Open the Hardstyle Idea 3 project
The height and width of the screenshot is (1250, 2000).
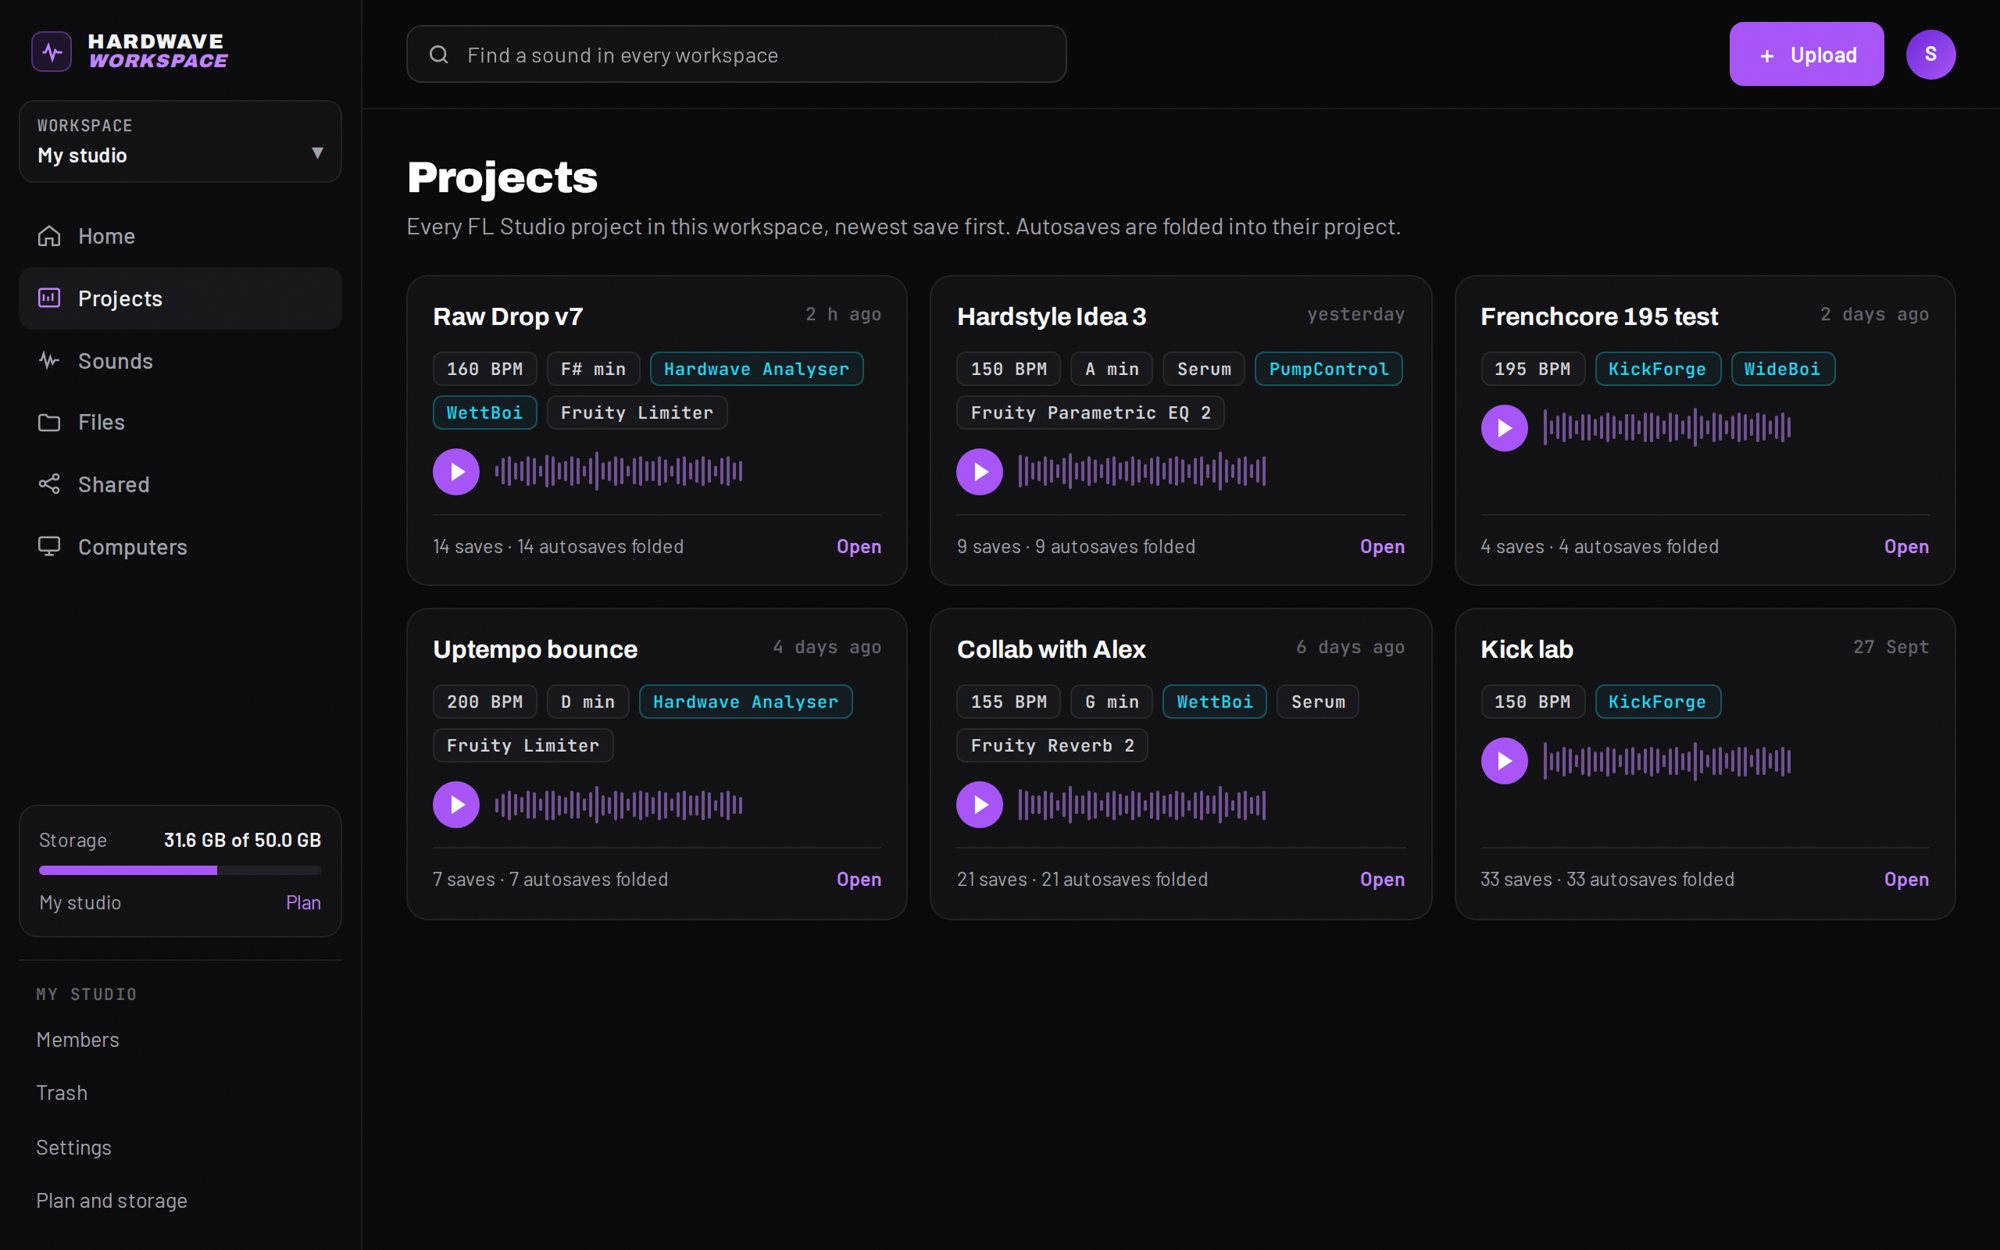pos(1382,546)
